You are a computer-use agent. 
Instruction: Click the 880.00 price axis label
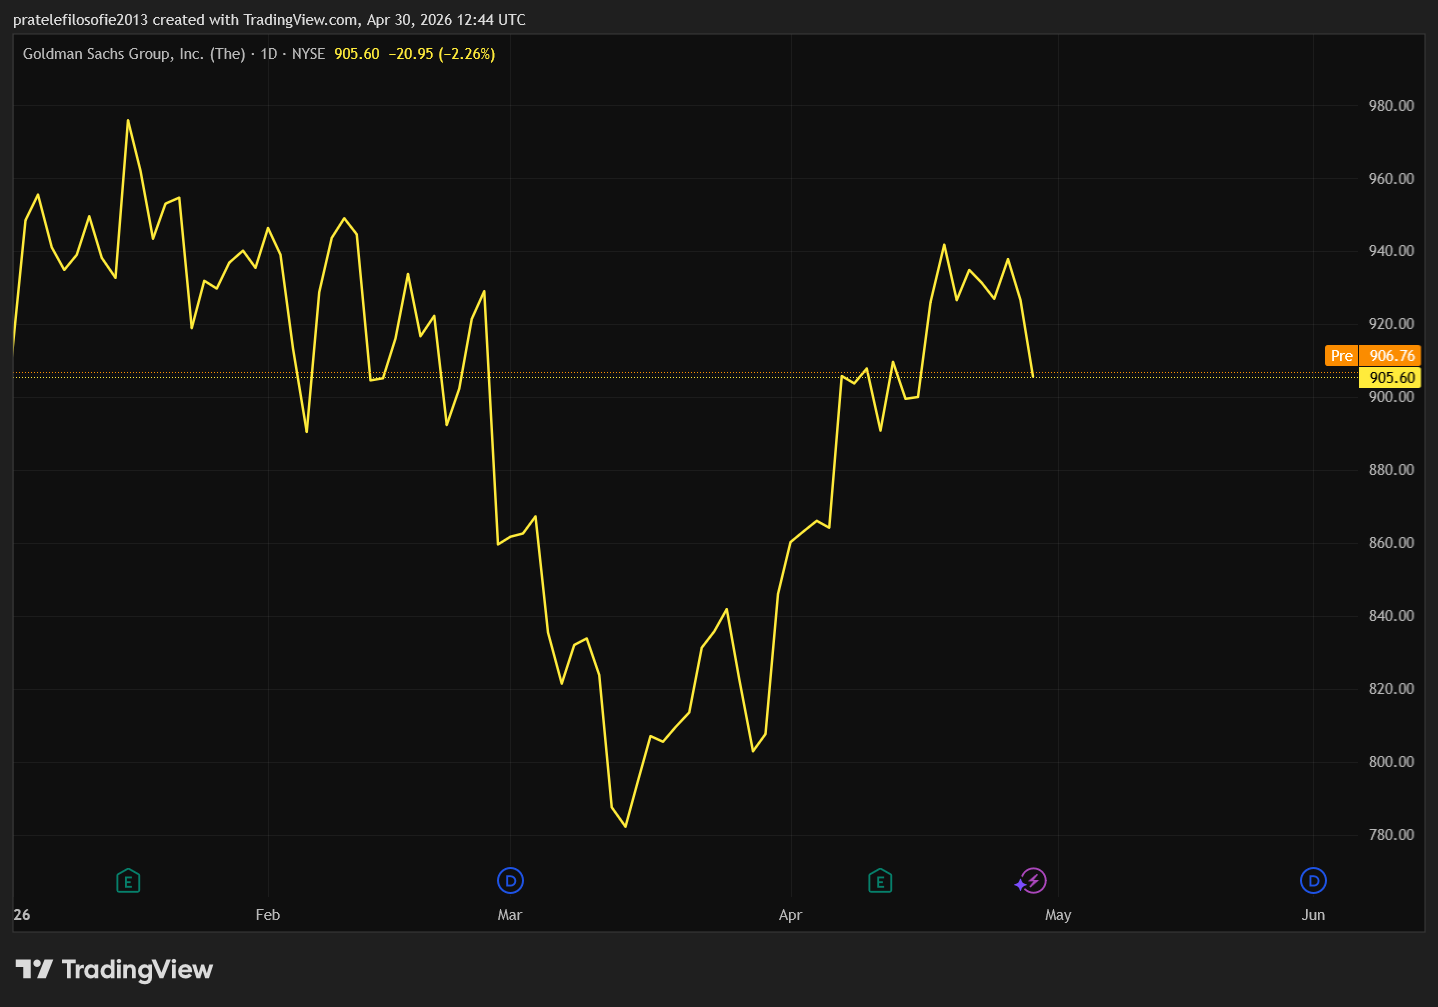1391,470
